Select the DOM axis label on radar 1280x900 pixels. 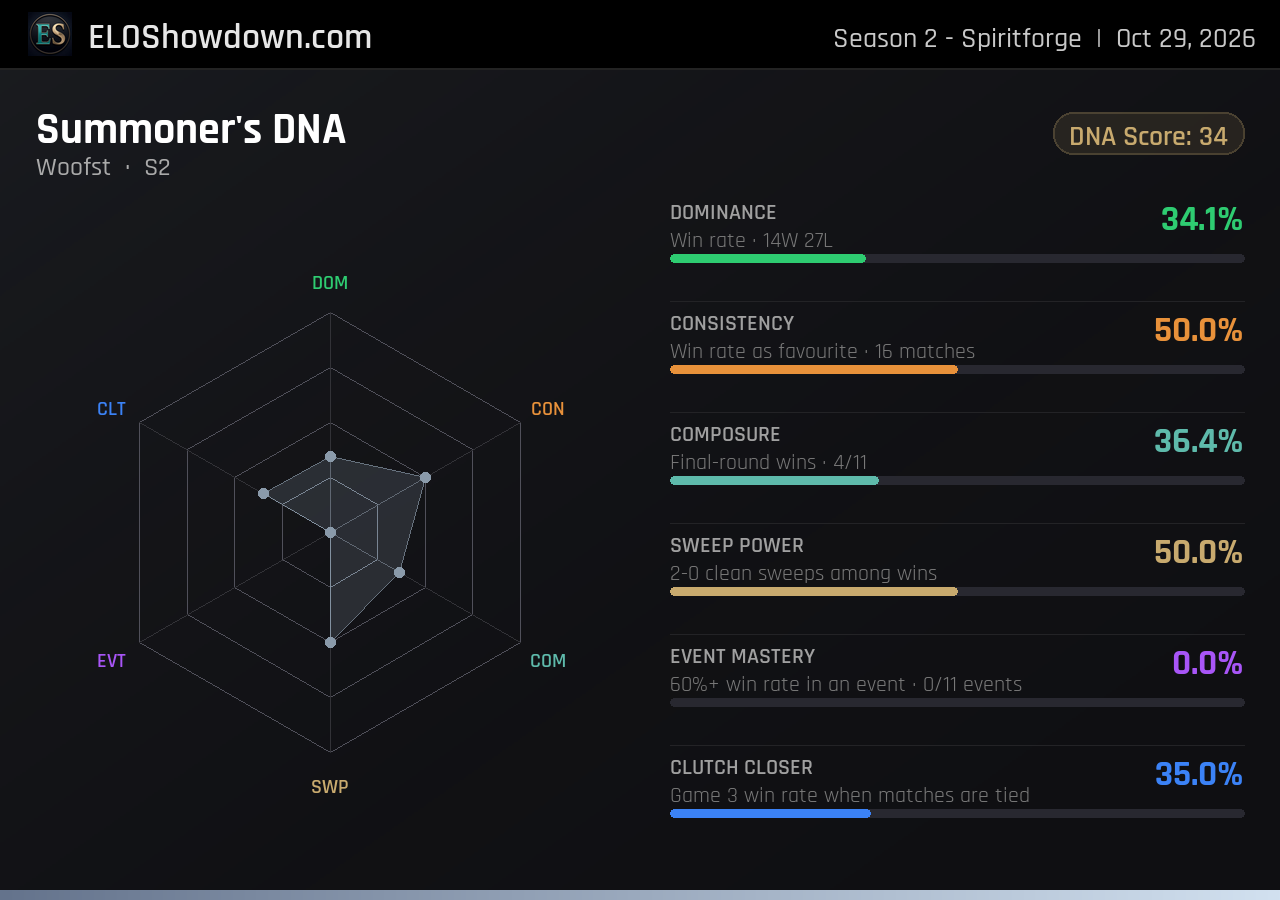(x=330, y=283)
